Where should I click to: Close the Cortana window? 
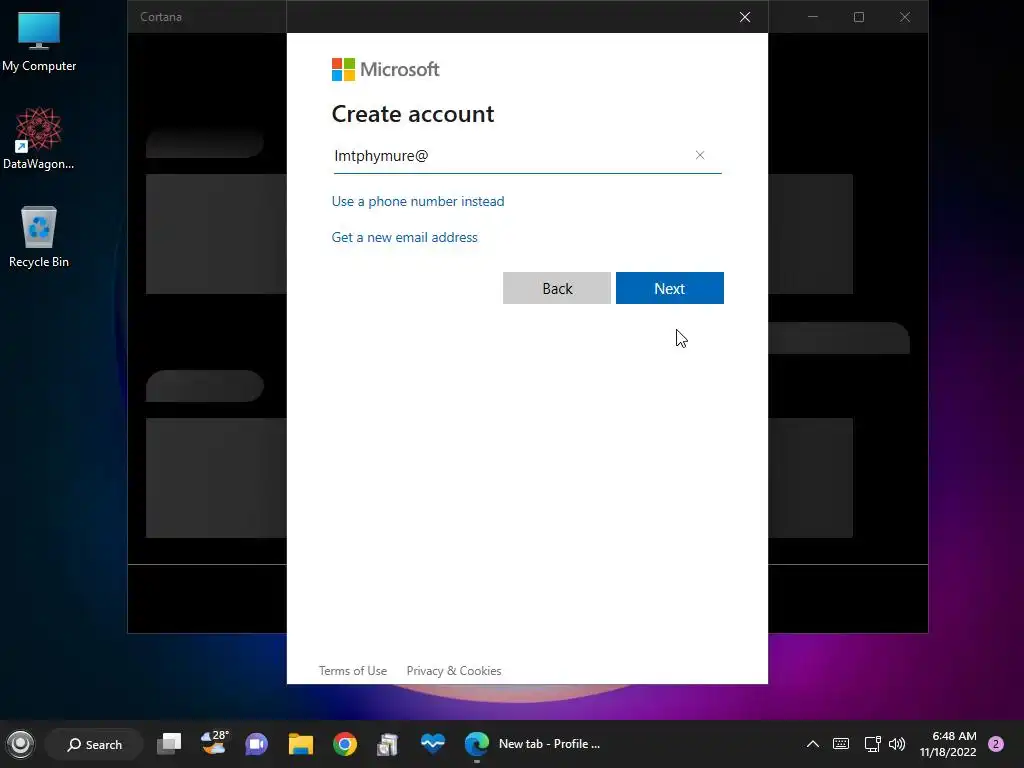[x=904, y=17]
